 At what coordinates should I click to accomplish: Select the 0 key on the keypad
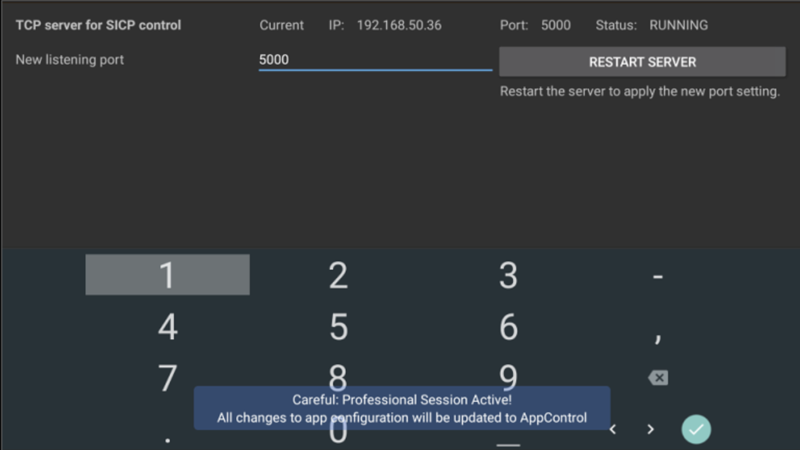tap(338, 436)
